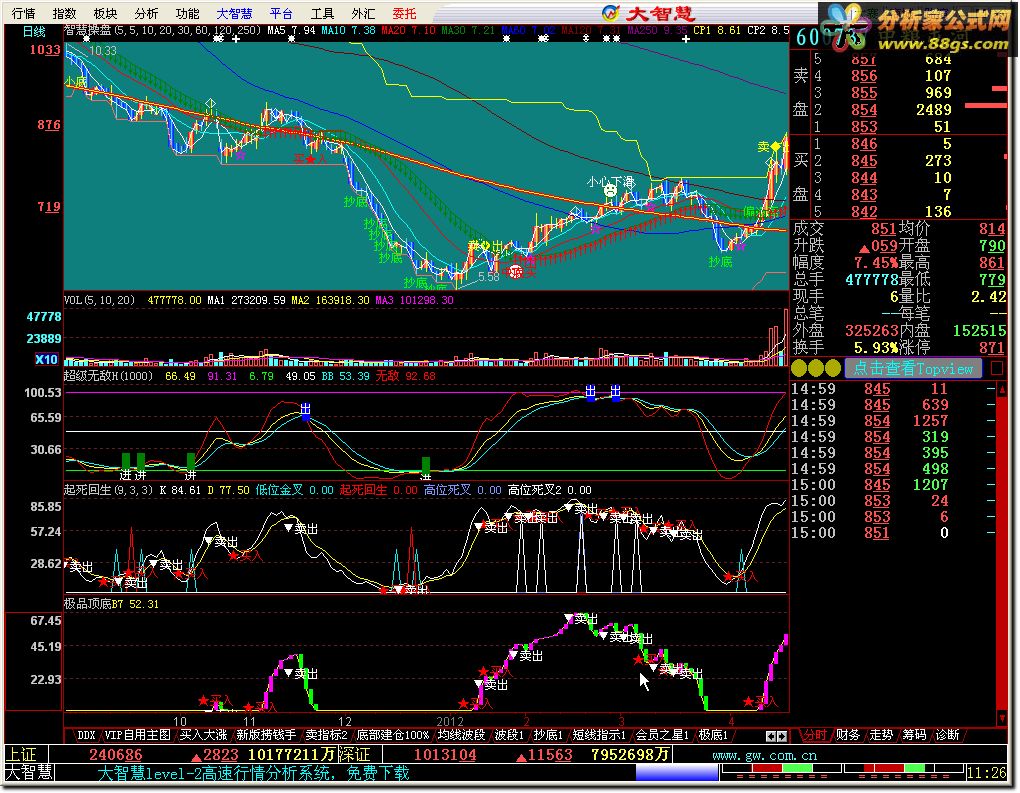Select the DDX indicator tab

(85, 735)
